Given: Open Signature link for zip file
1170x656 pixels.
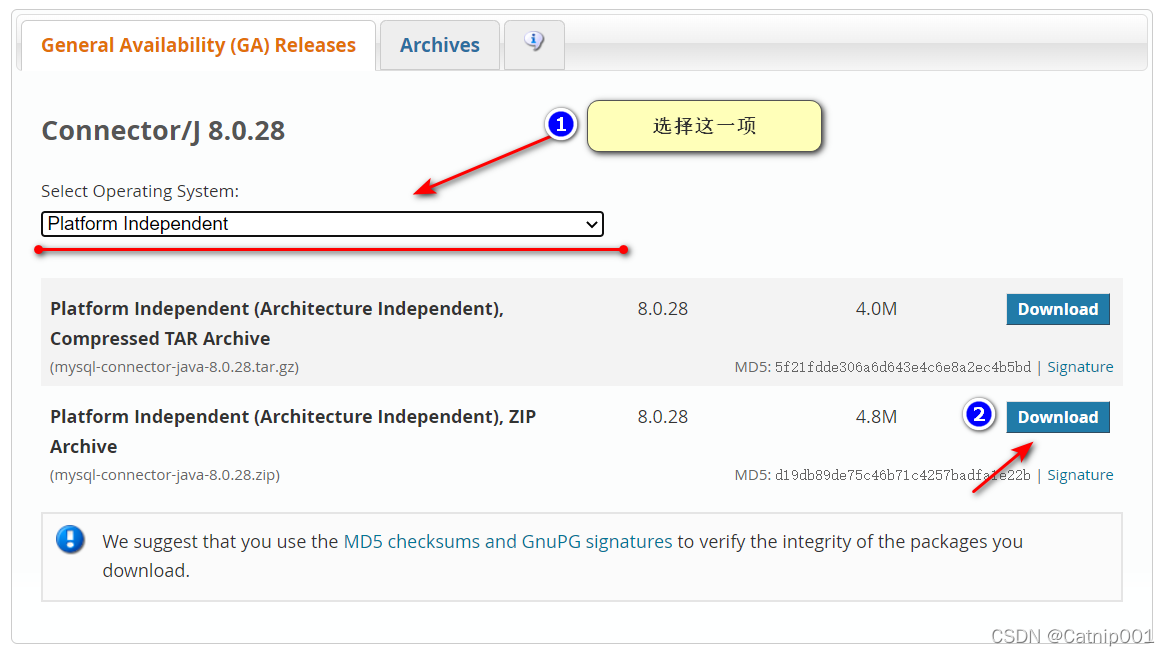Looking at the screenshot, I should coord(1080,475).
